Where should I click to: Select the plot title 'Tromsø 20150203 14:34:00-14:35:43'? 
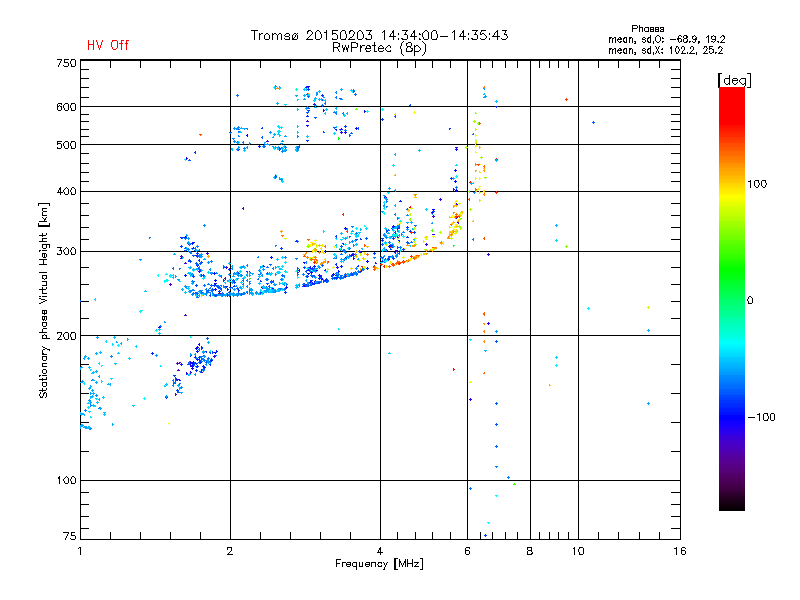[x=379, y=35]
